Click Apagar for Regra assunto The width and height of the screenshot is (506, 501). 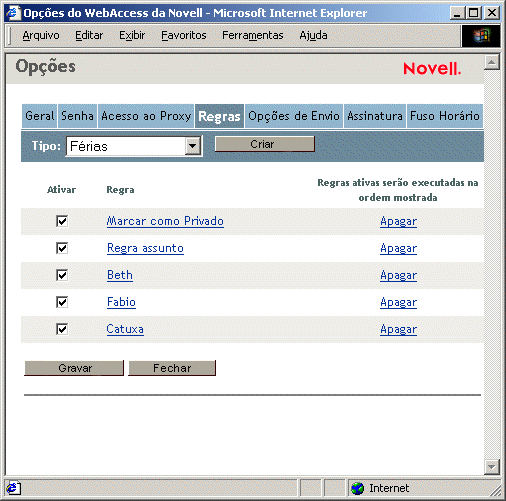click(398, 249)
